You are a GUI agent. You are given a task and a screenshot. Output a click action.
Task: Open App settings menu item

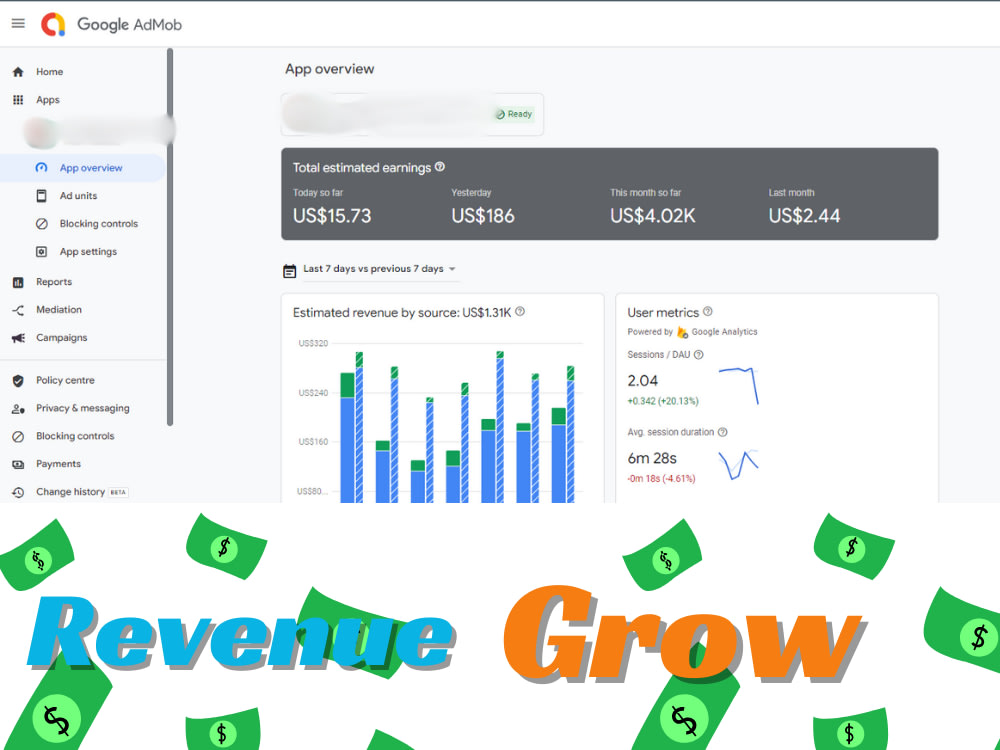[88, 252]
